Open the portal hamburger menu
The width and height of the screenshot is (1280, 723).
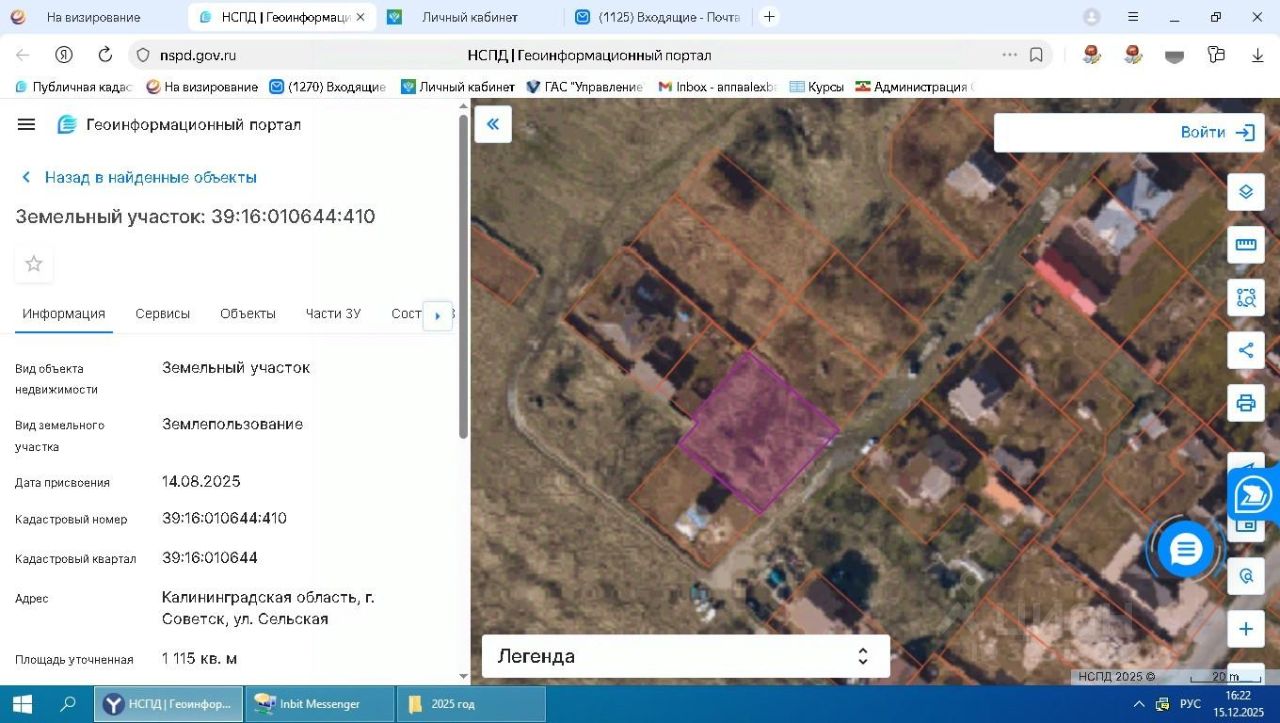pyautogui.click(x=27, y=124)
